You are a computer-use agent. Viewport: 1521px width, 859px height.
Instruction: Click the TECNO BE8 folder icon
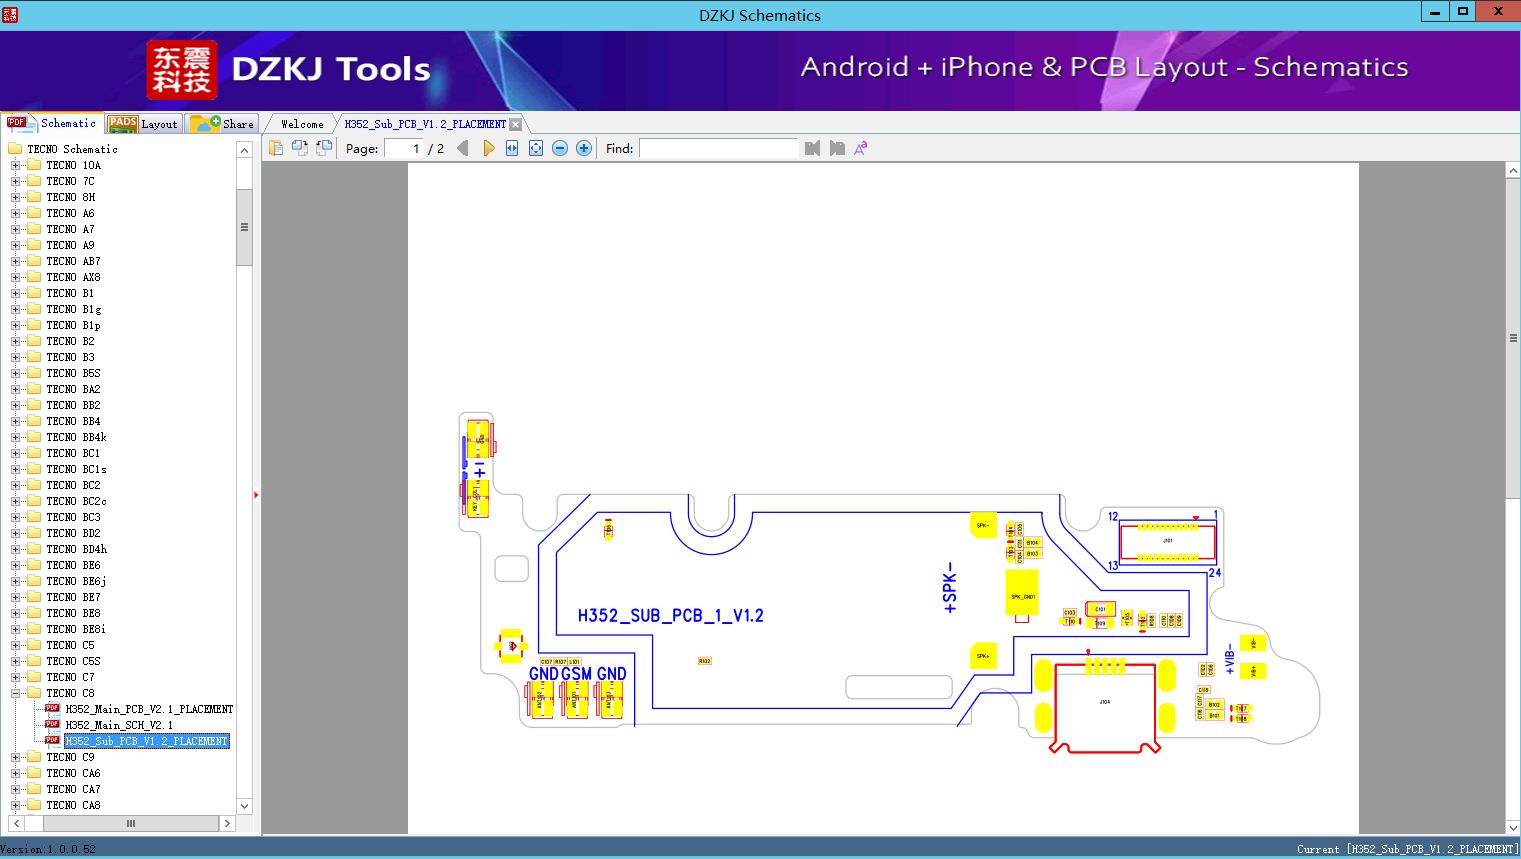tap(34, 613)
